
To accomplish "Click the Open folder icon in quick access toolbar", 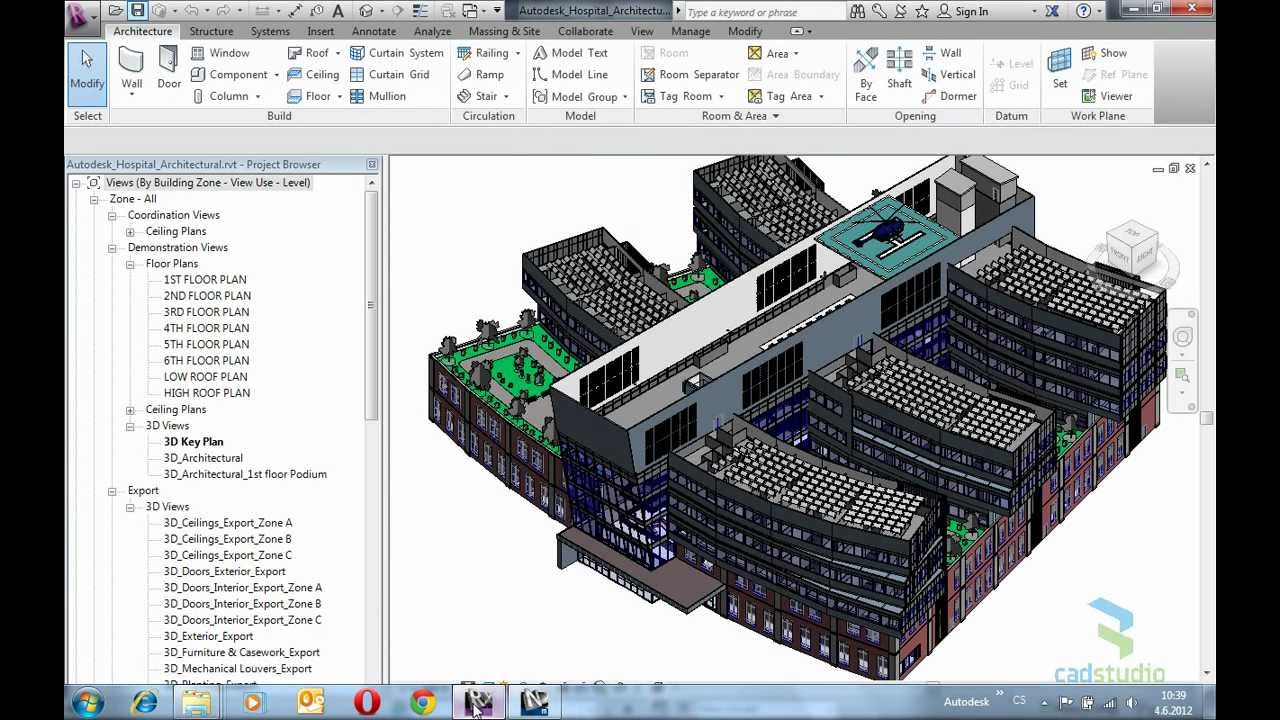I will click(116, 11).
